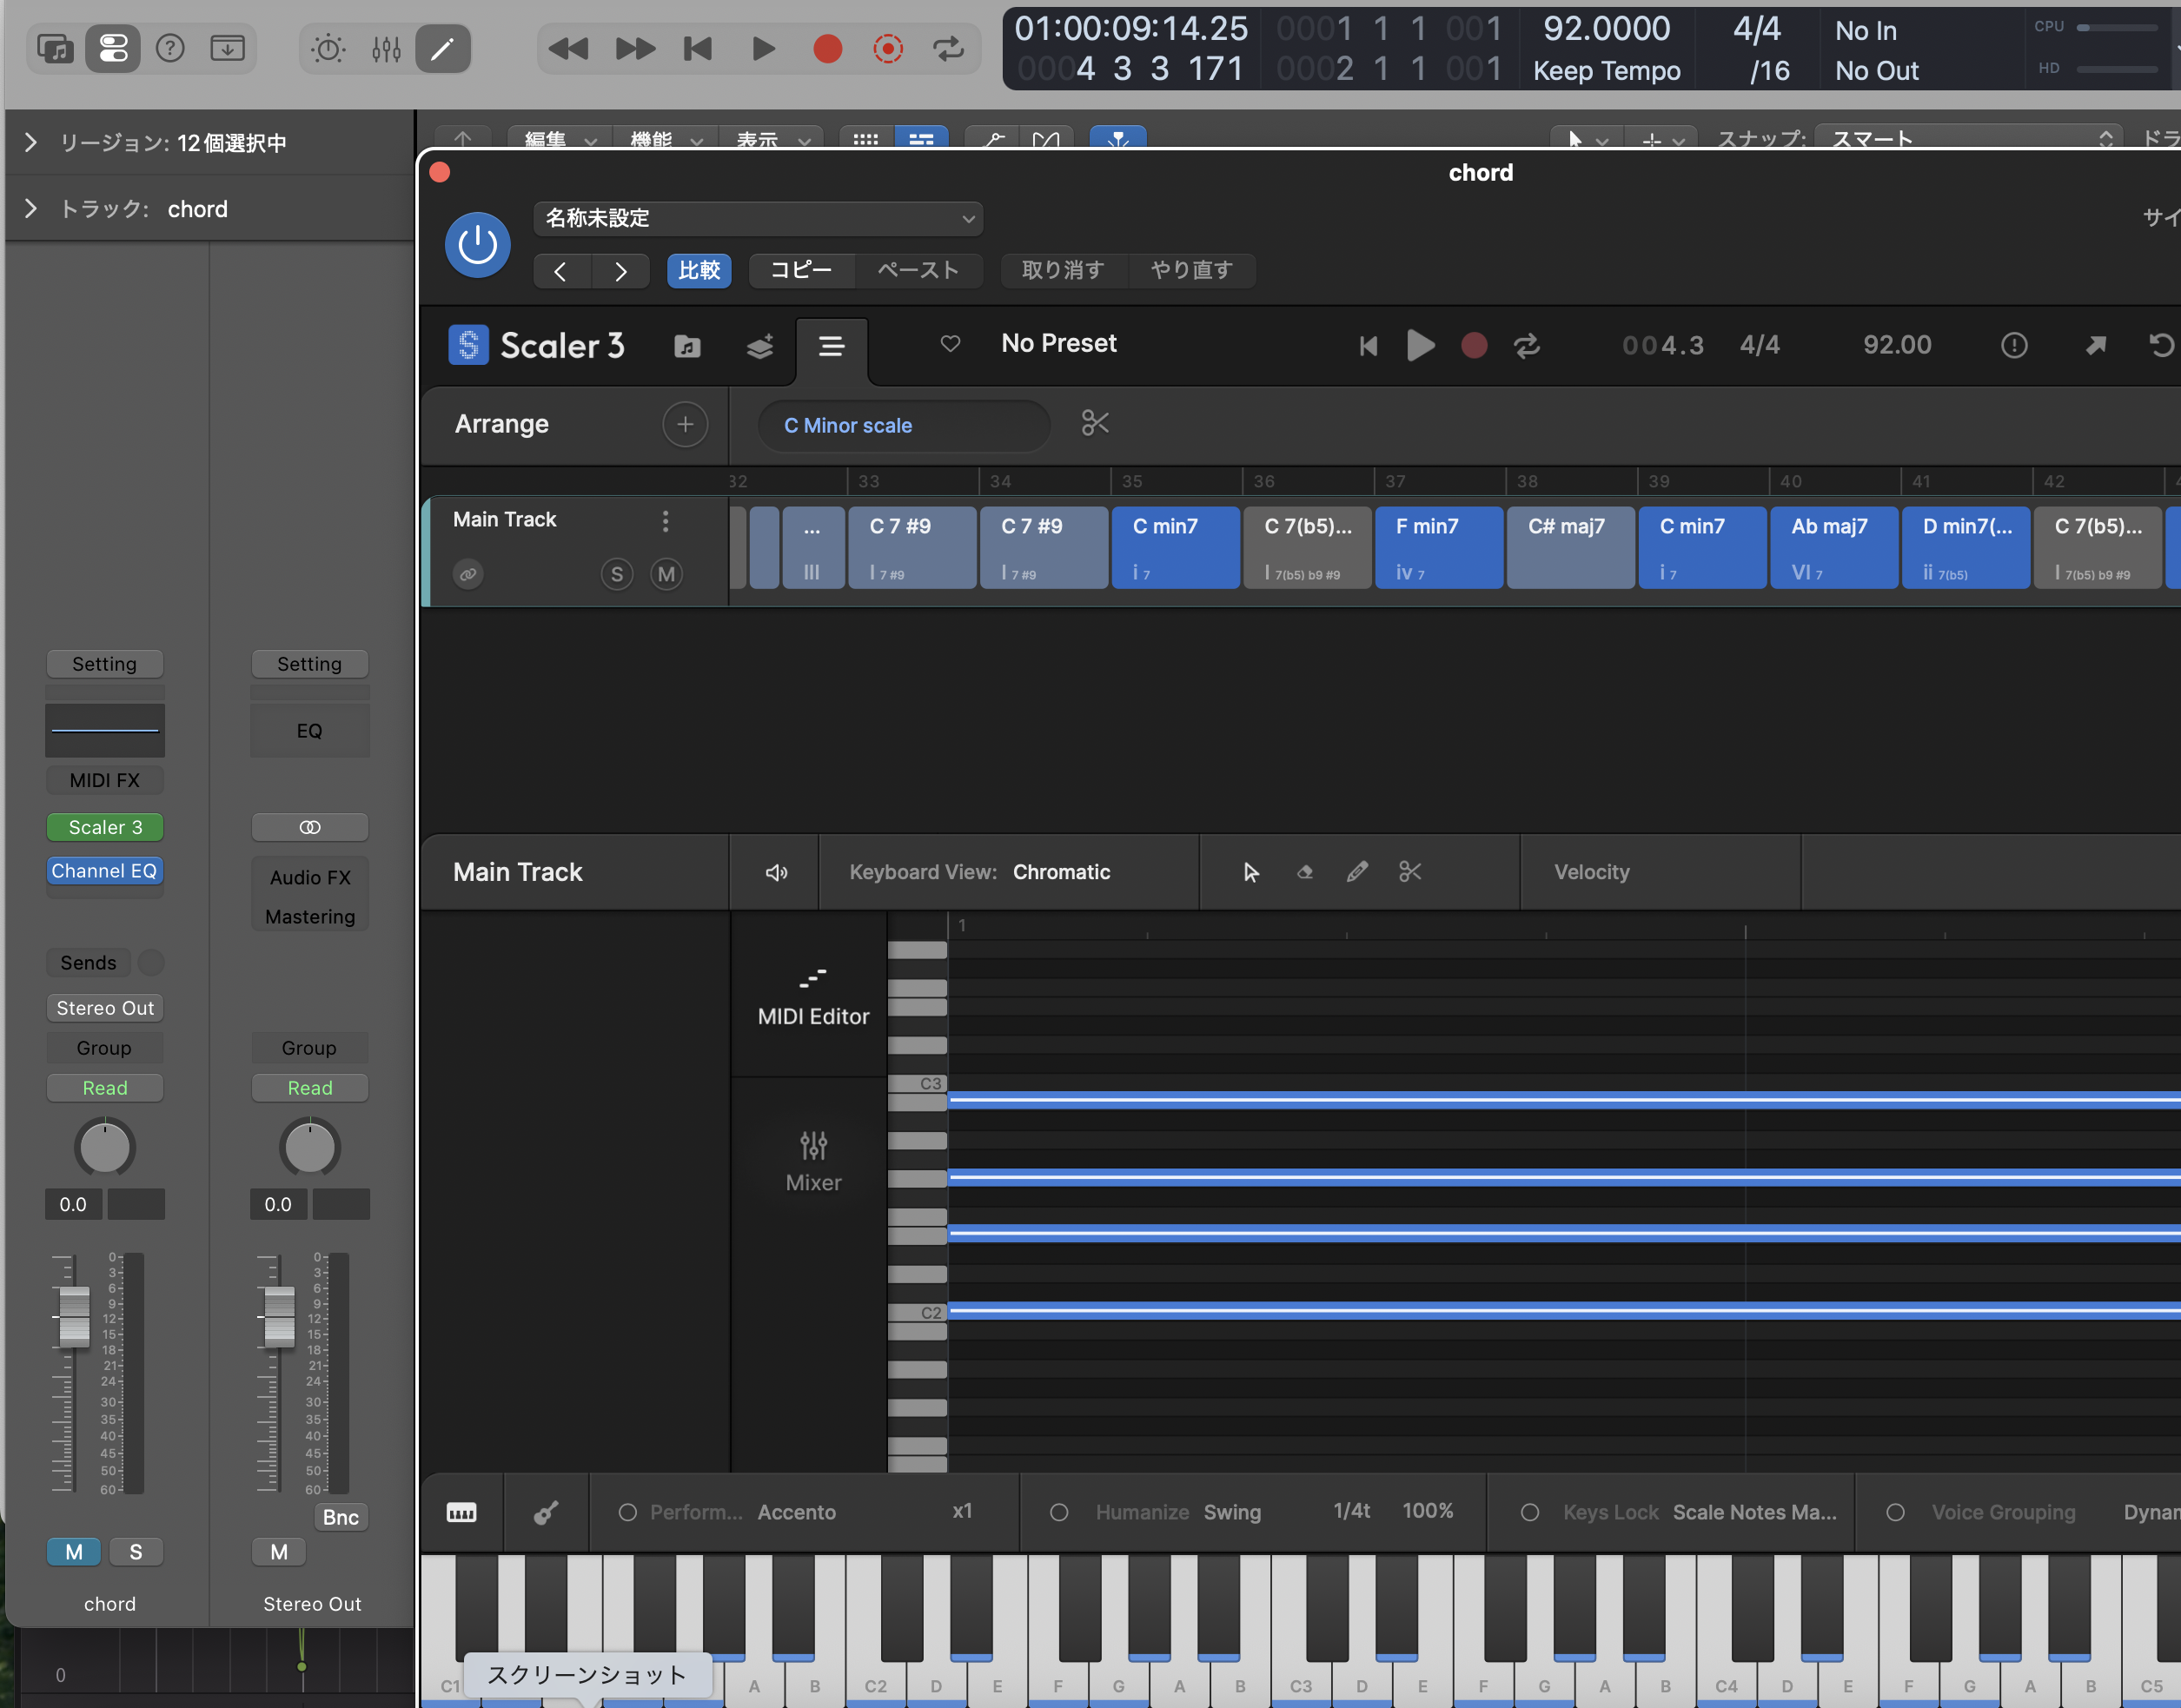Open Scaler's info circle icon
Image resolution: width=2181 pixels, height=1708 pixels.
2014,346
